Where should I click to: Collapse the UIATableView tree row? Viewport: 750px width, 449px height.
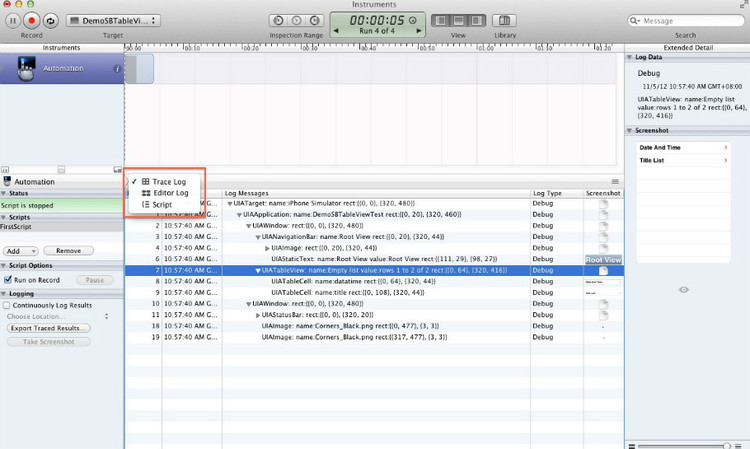258,270
